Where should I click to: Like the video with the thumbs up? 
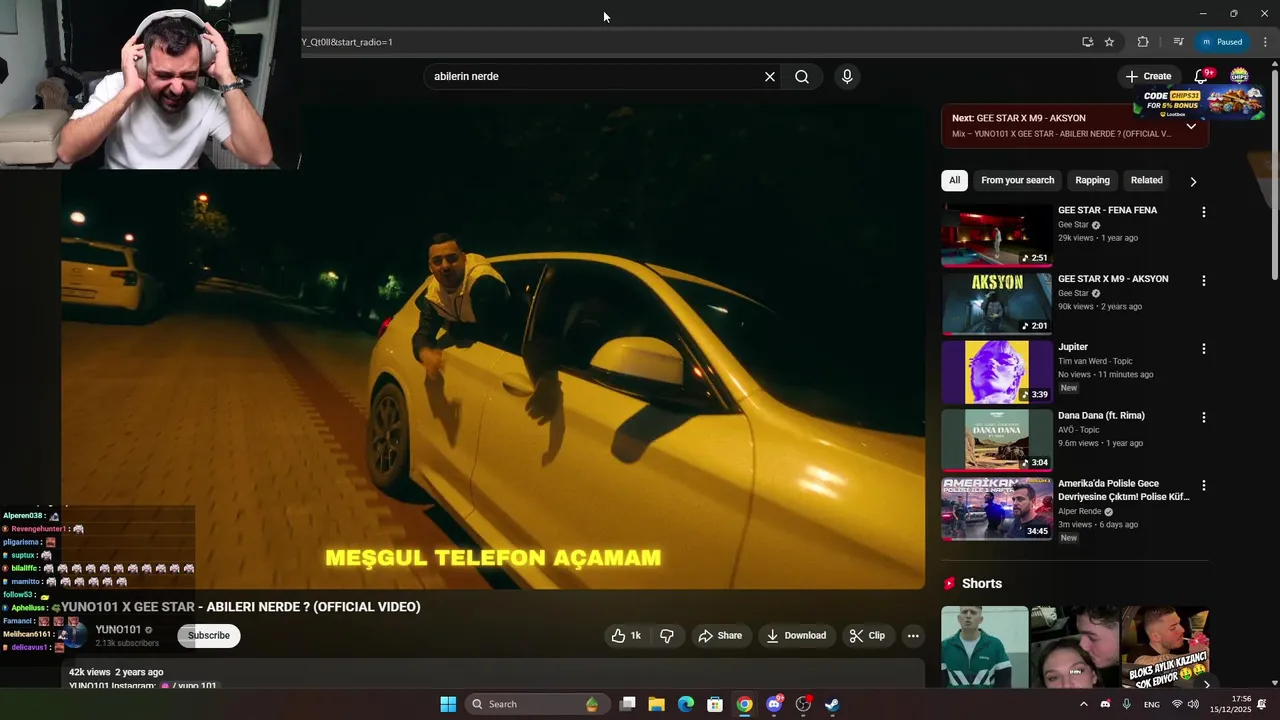point(627,636)
